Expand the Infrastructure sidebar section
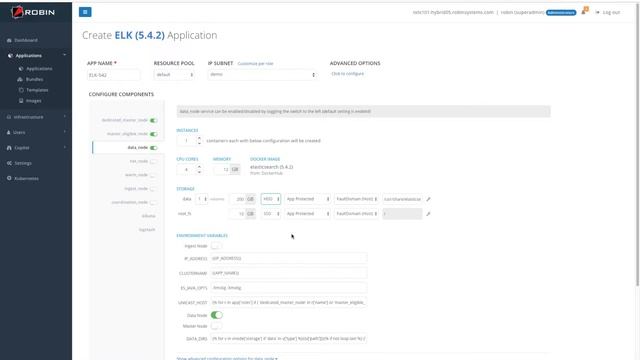Screen dimensions: 640x360 pos(64,116)
